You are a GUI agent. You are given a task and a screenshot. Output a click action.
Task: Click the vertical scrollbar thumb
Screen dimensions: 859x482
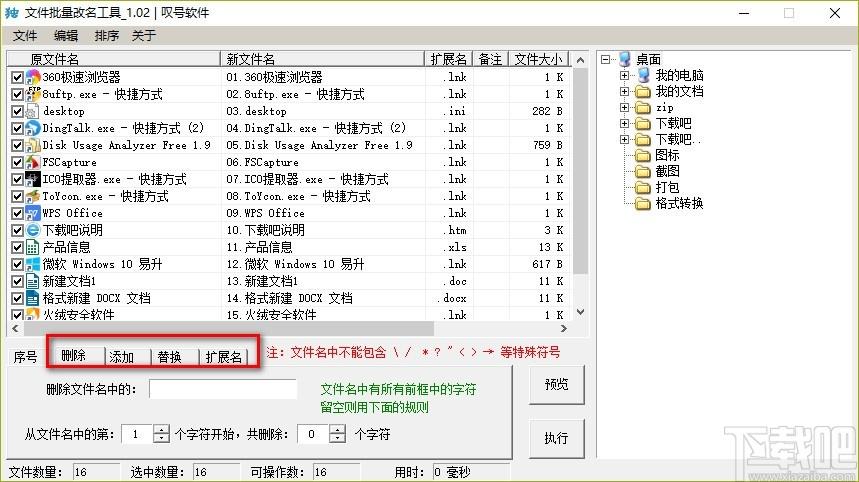(581, 171)
